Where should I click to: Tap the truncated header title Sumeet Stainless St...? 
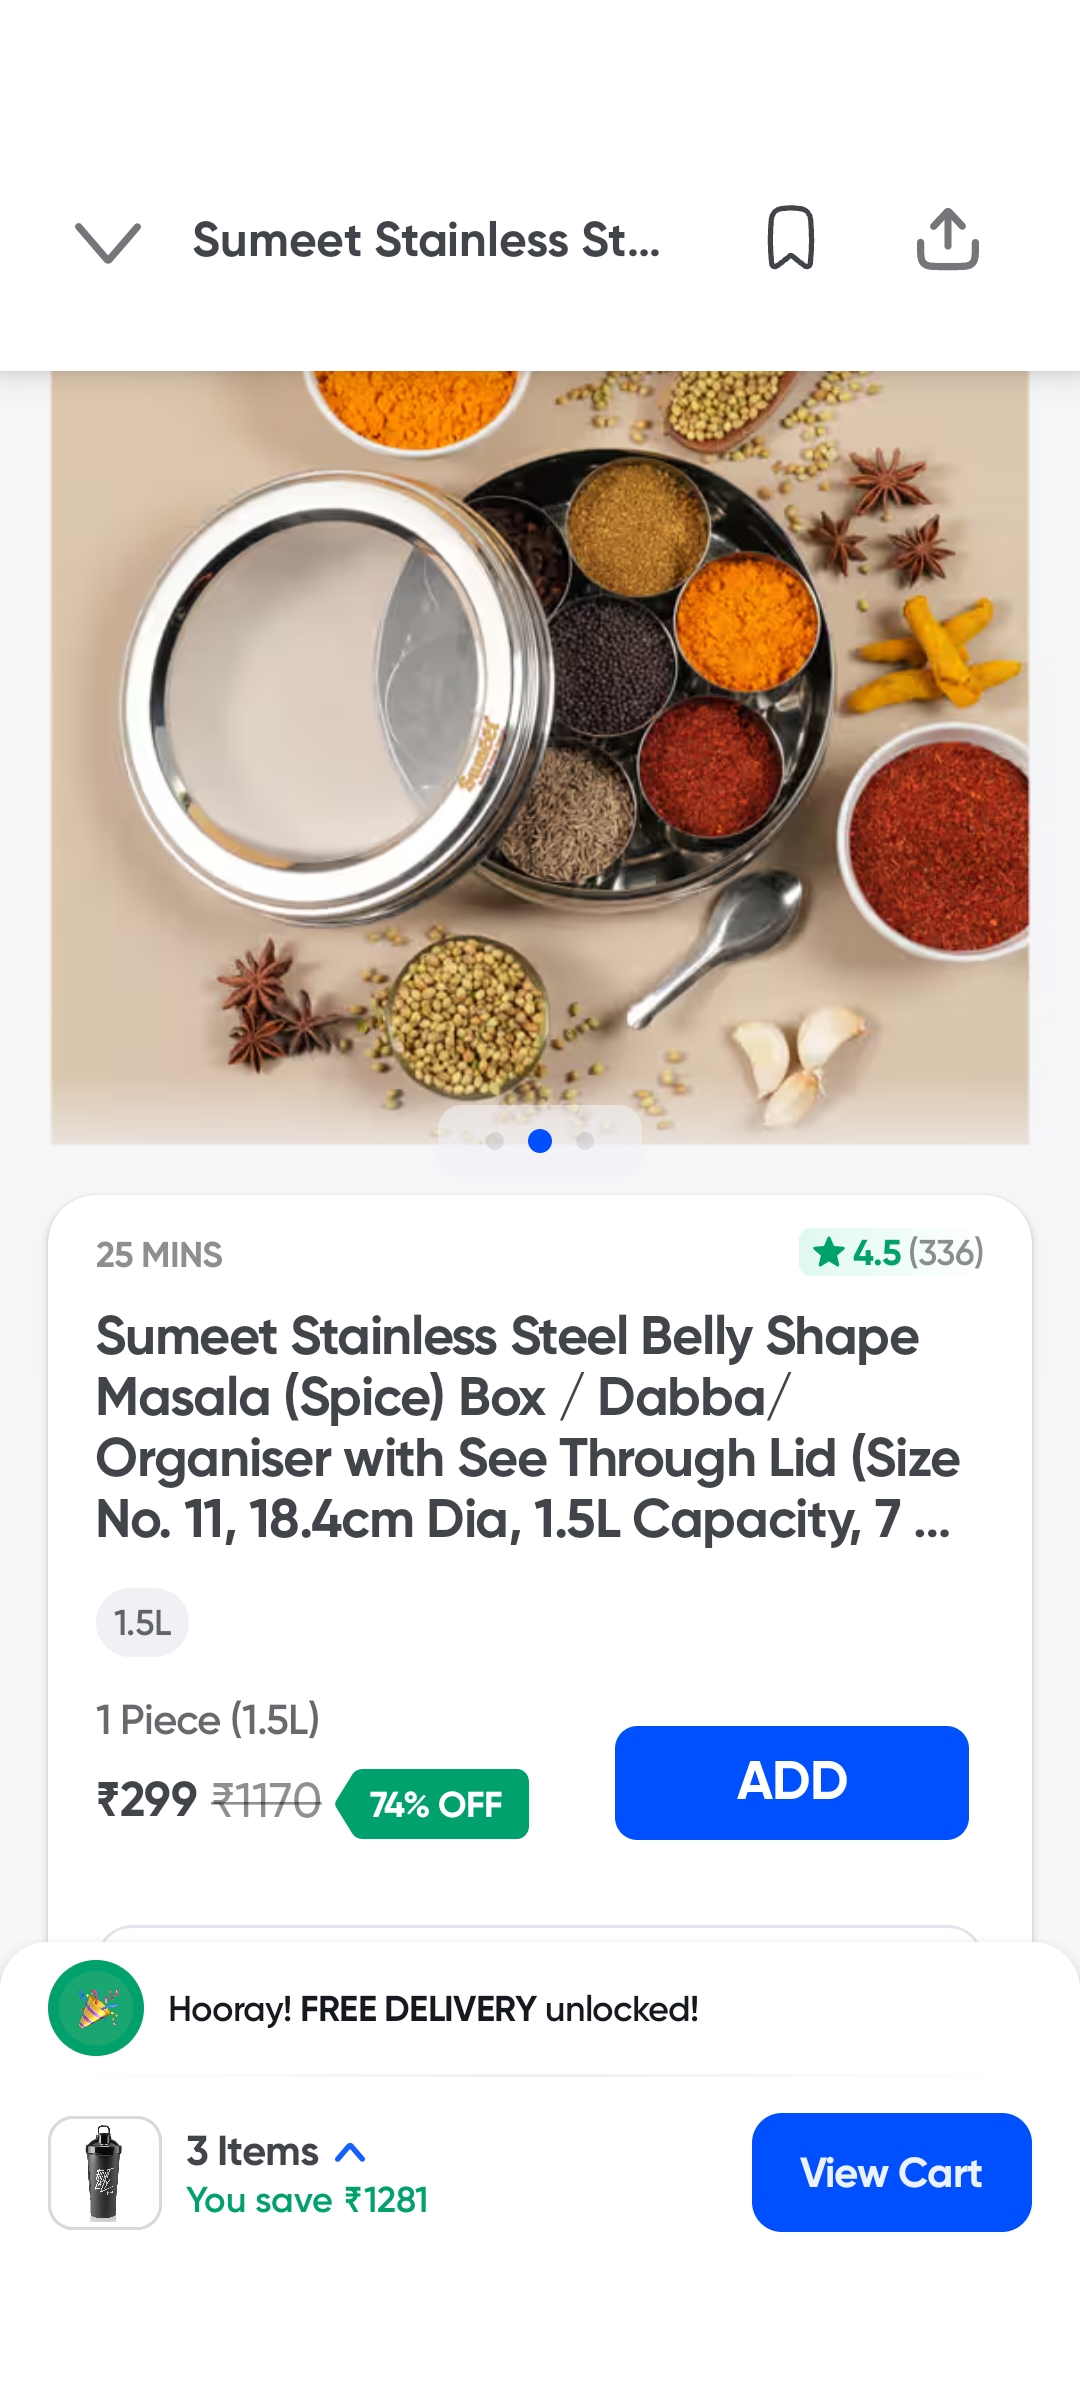click(426, 241)
